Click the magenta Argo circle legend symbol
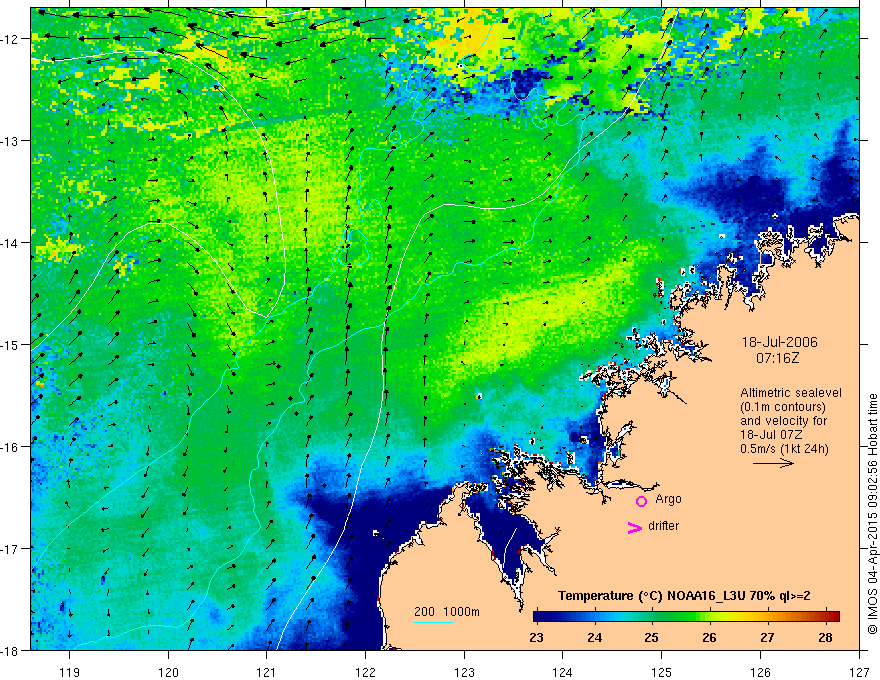The height and width of the screenshot is (680, 880). pos(641,501)
